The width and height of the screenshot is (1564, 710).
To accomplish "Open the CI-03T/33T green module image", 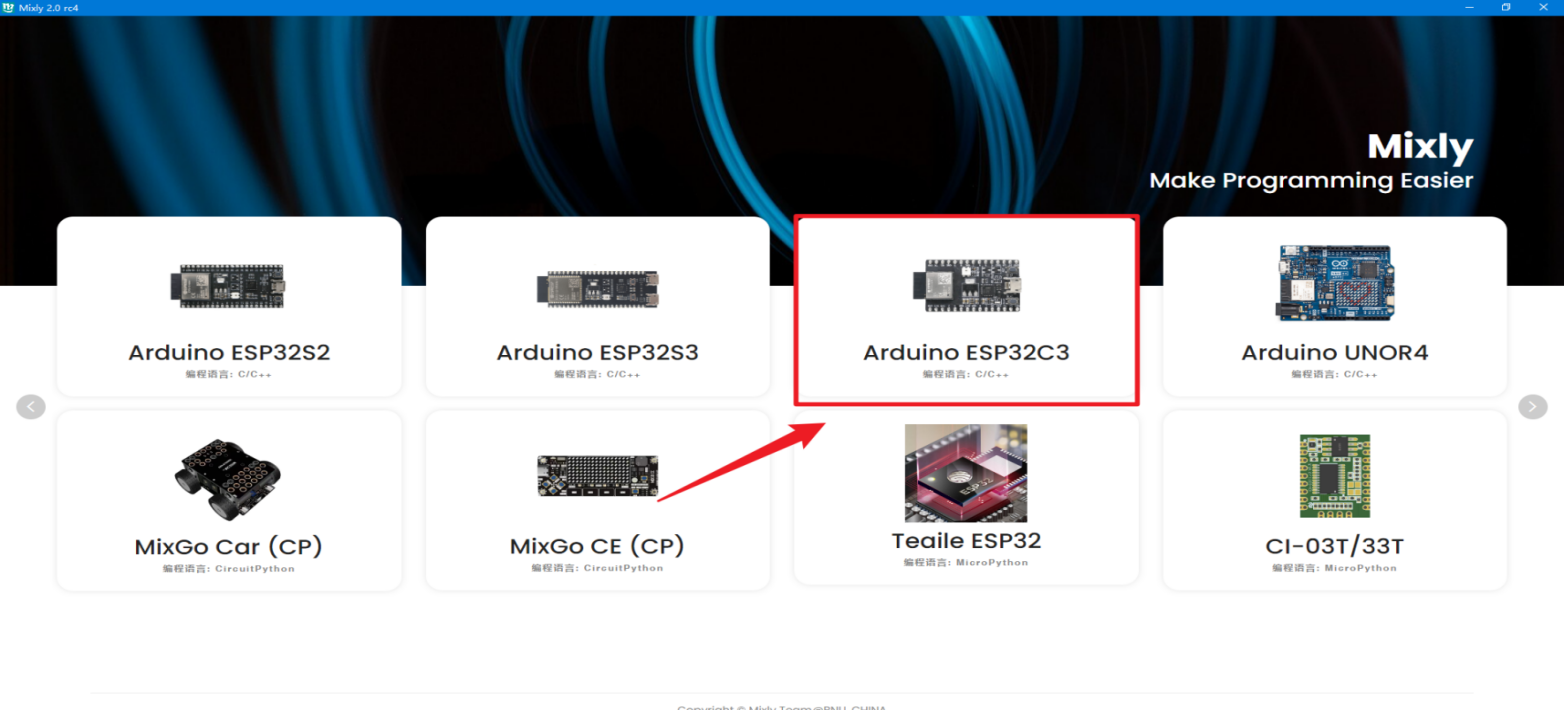I will click(x=1334, y=475).
